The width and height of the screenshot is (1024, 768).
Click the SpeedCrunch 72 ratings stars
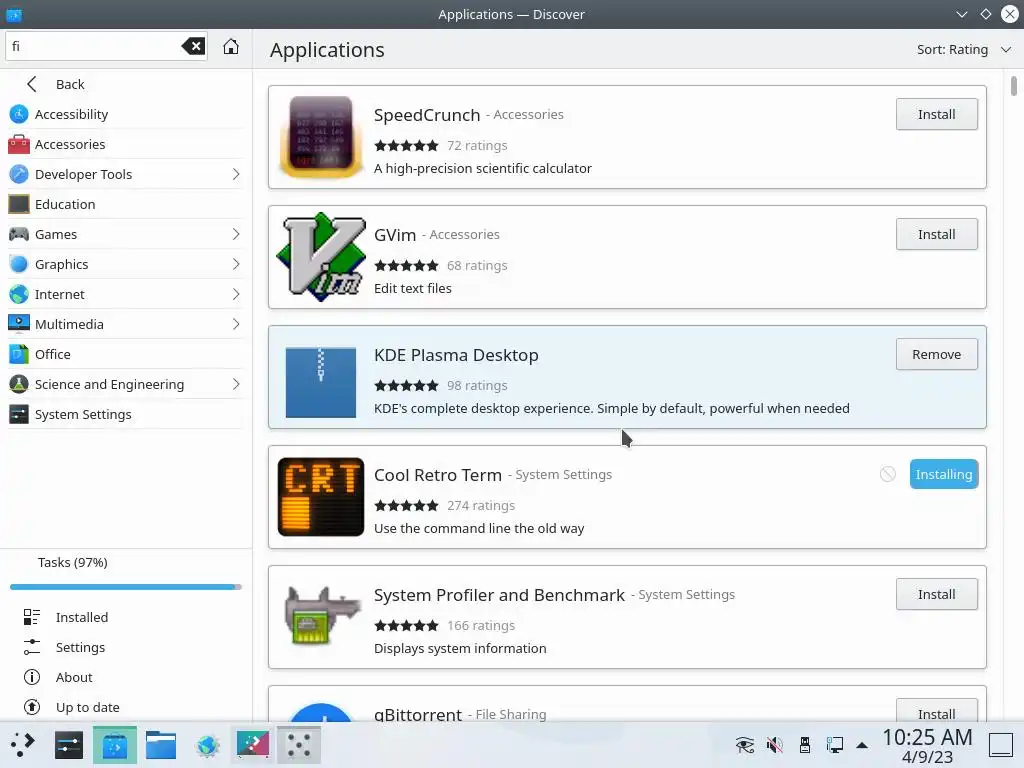point(406,146)
